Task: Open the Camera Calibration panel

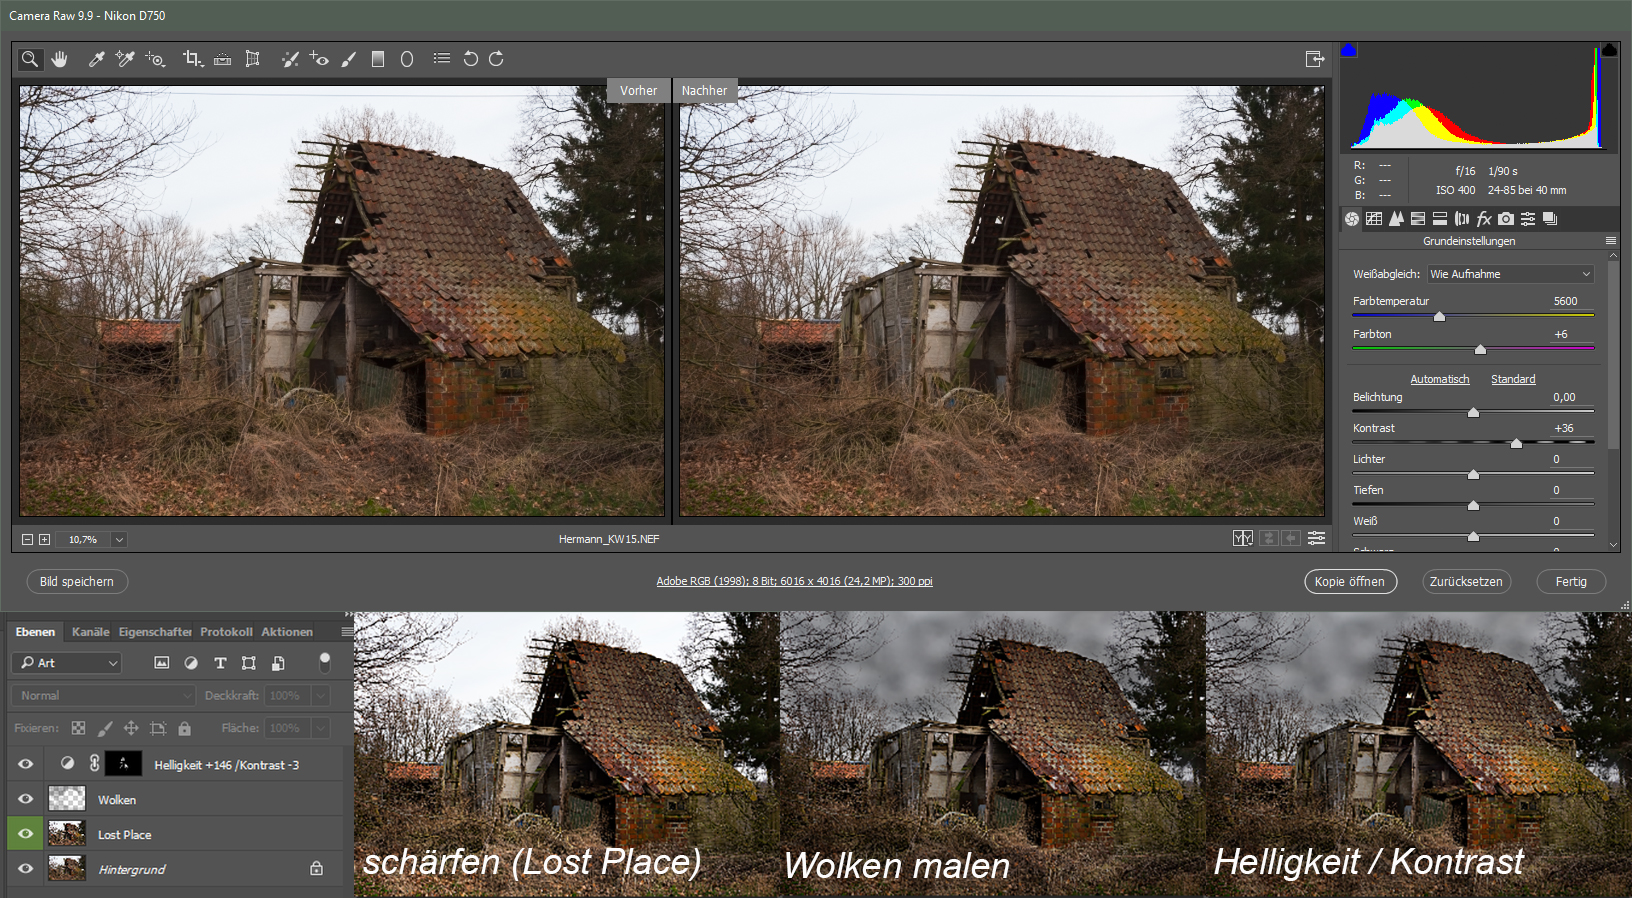Action: coord(1506,219)
